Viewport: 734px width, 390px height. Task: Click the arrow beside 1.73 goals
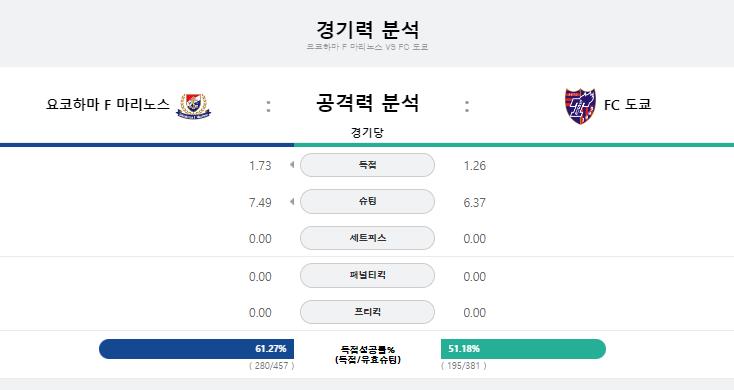(x=292, y=165)
